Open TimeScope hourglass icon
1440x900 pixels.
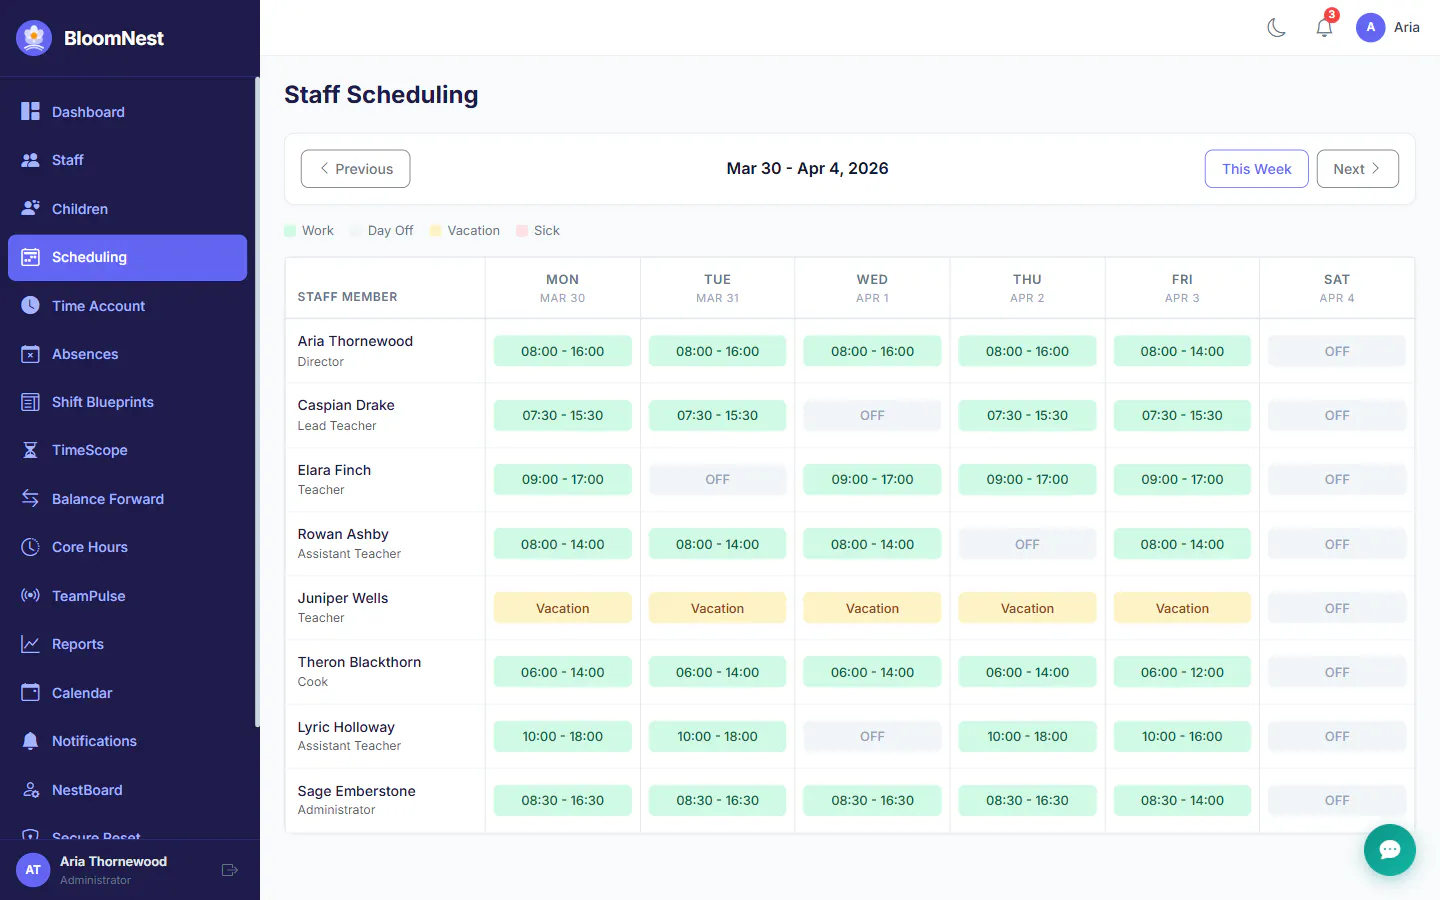click(x=31, y=450)
